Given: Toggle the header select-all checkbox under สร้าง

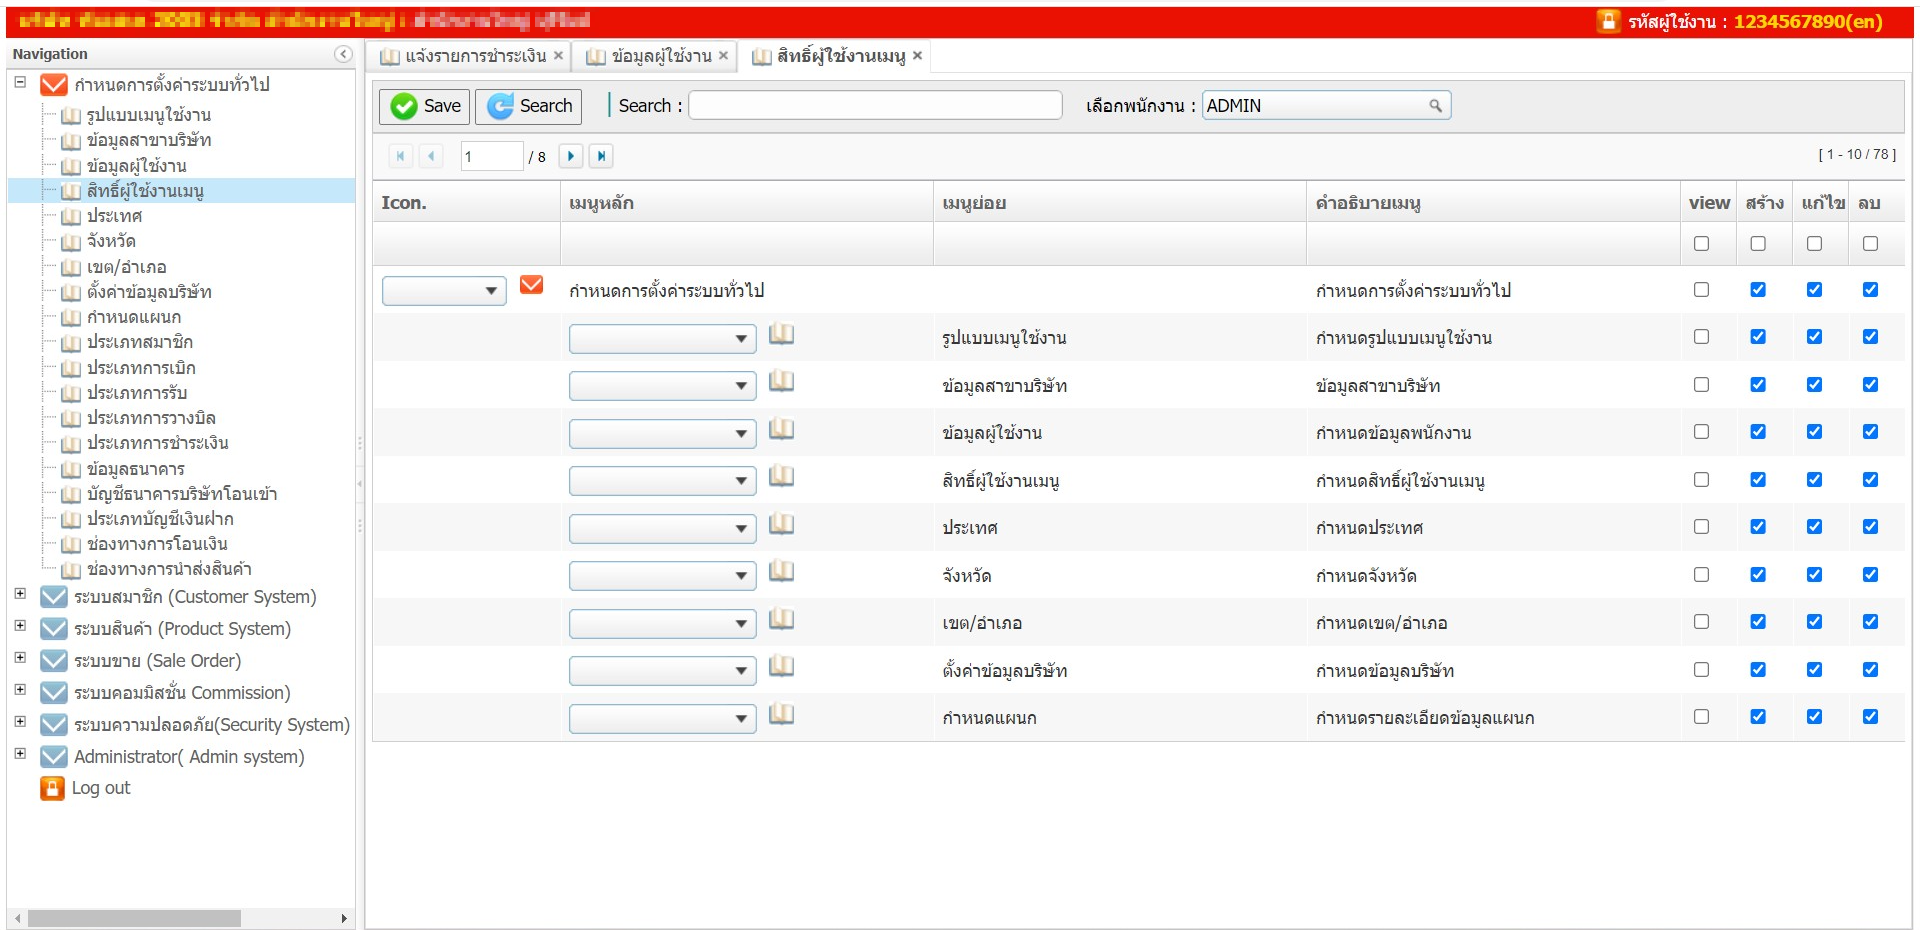Looking at the screenshot, I should point(1758,244).
